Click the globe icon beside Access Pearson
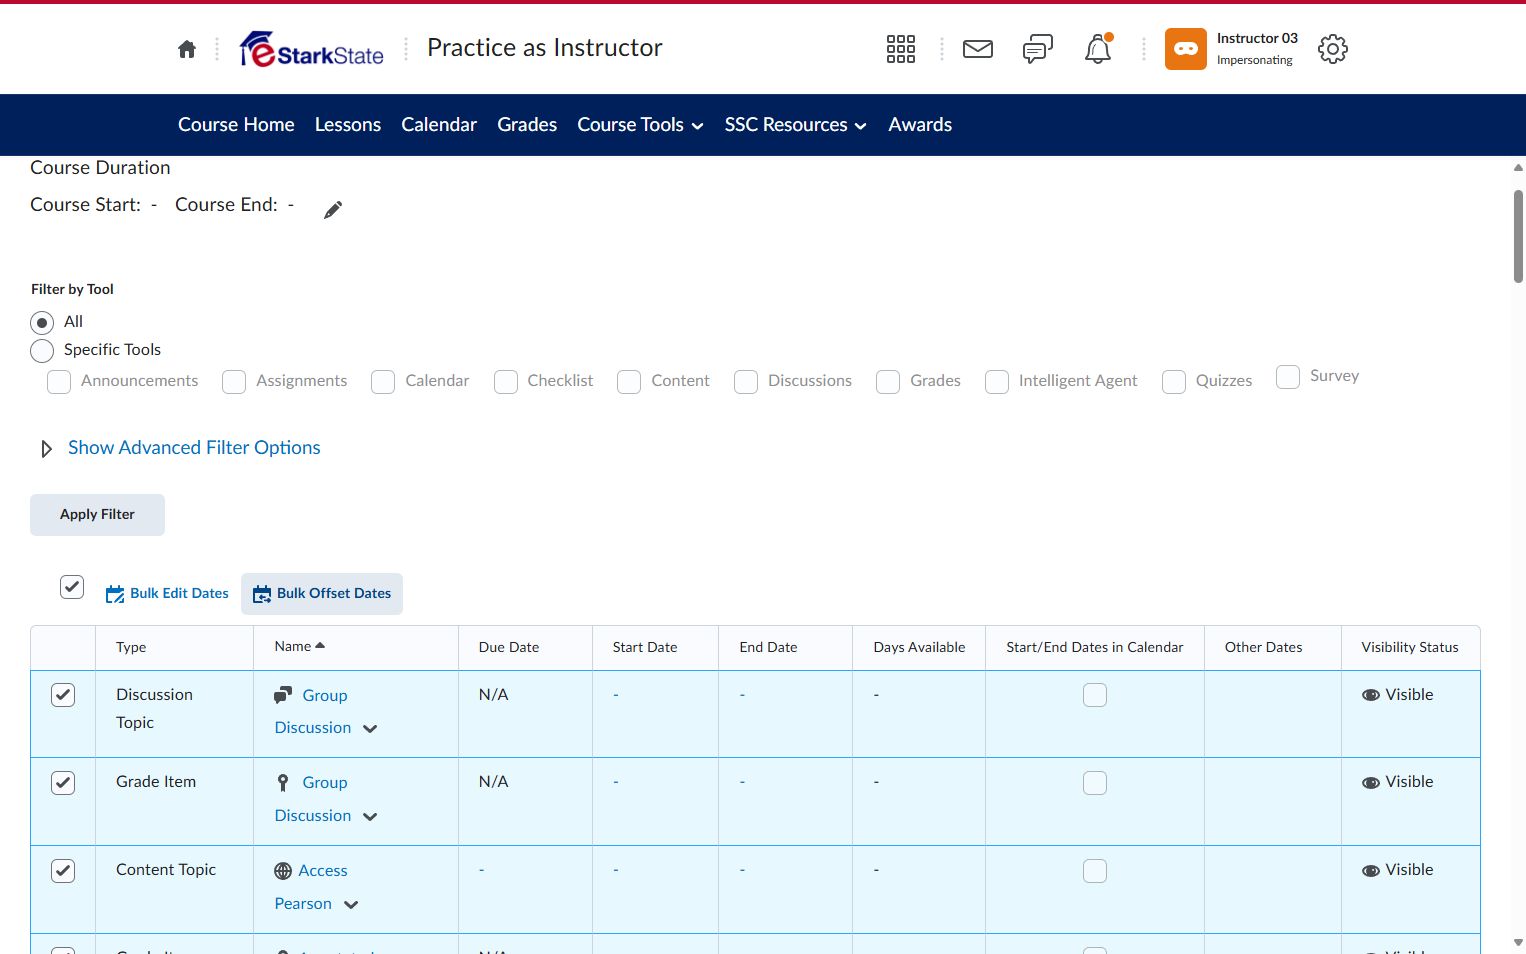Image resolution: width=1526 pixels, height=954 pixels. tap(283, 871)
